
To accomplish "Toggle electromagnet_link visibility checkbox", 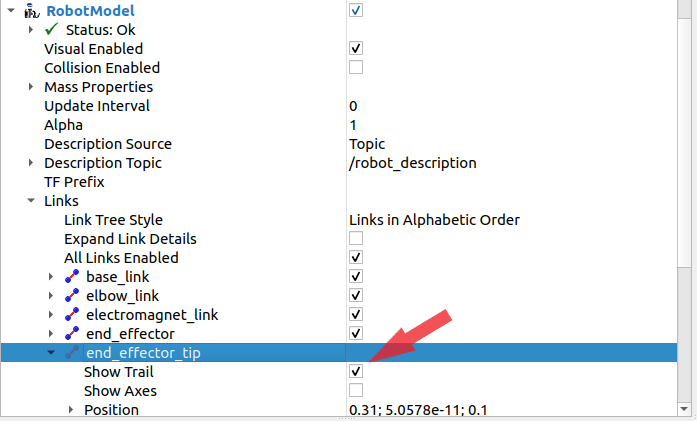I will (356, 314).
